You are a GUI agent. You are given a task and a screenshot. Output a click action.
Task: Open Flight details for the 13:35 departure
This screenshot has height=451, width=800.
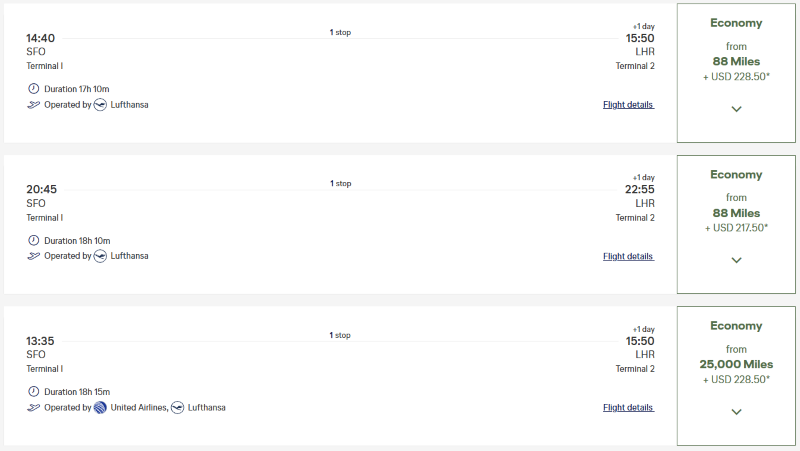628,408
